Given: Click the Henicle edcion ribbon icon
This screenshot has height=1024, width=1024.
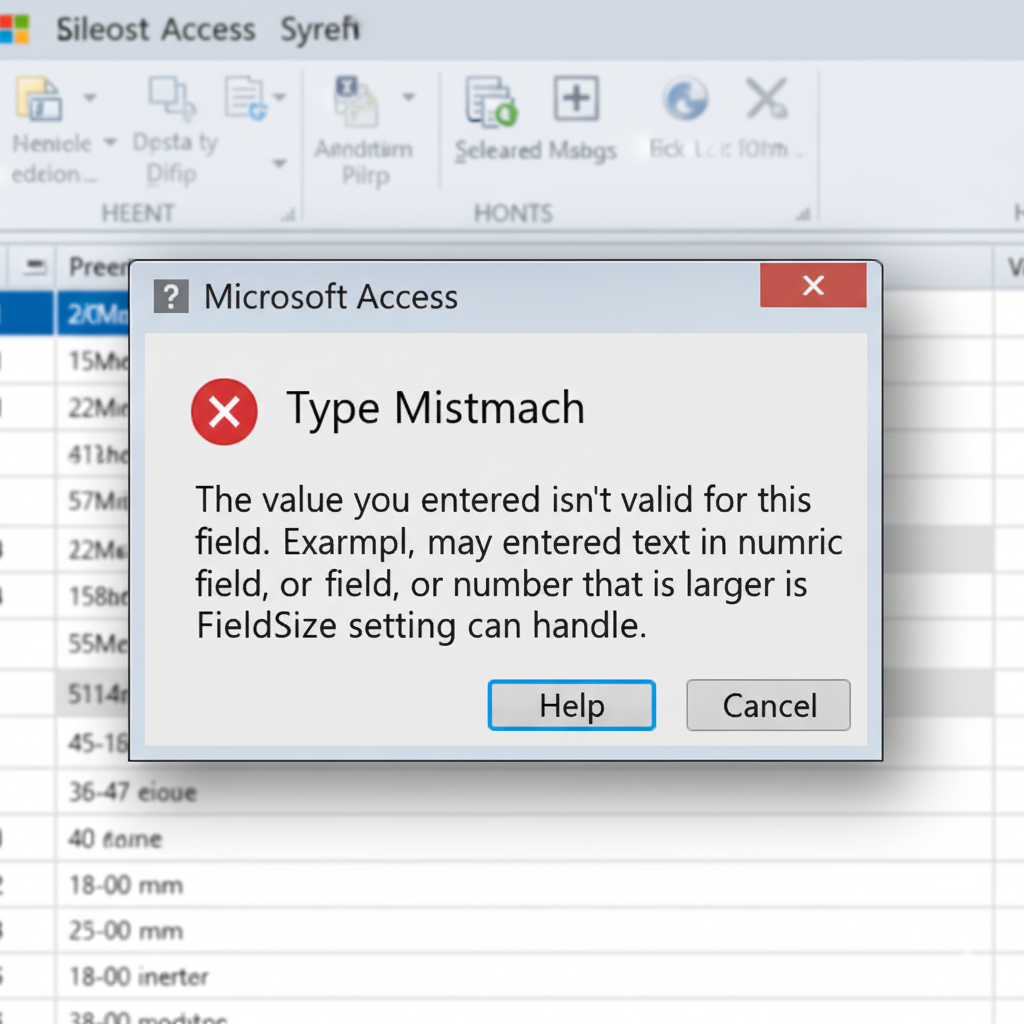Looking at the screenshot, I should (37, 100).
